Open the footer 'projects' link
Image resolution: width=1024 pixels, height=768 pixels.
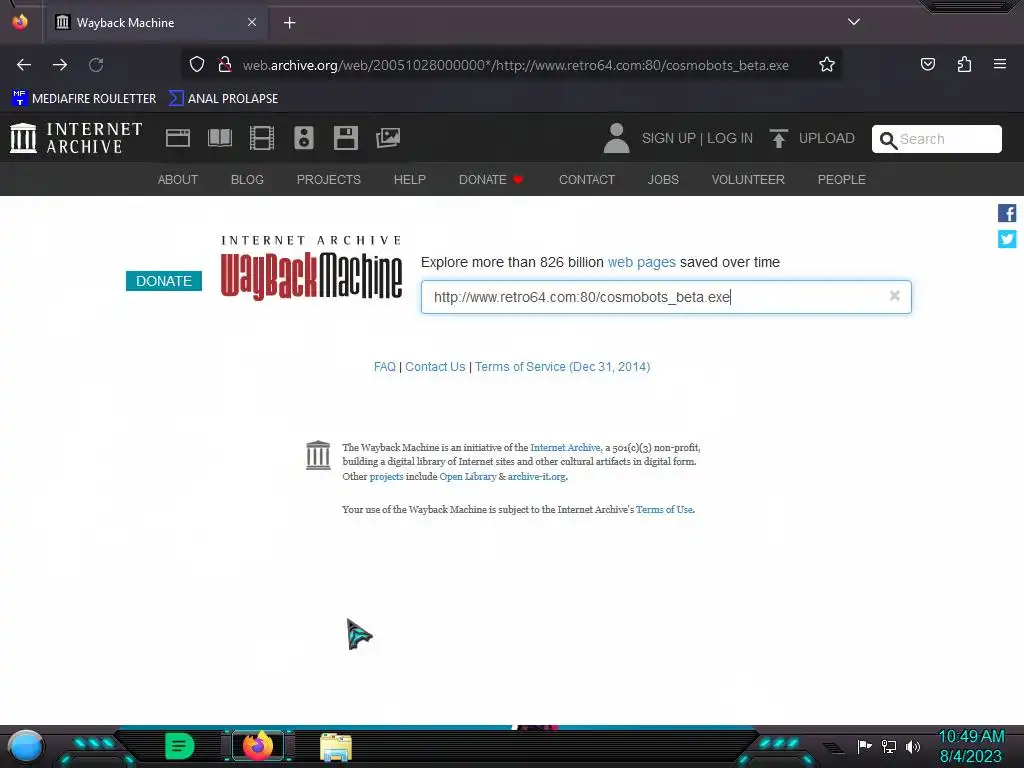(x=387, y=476)
